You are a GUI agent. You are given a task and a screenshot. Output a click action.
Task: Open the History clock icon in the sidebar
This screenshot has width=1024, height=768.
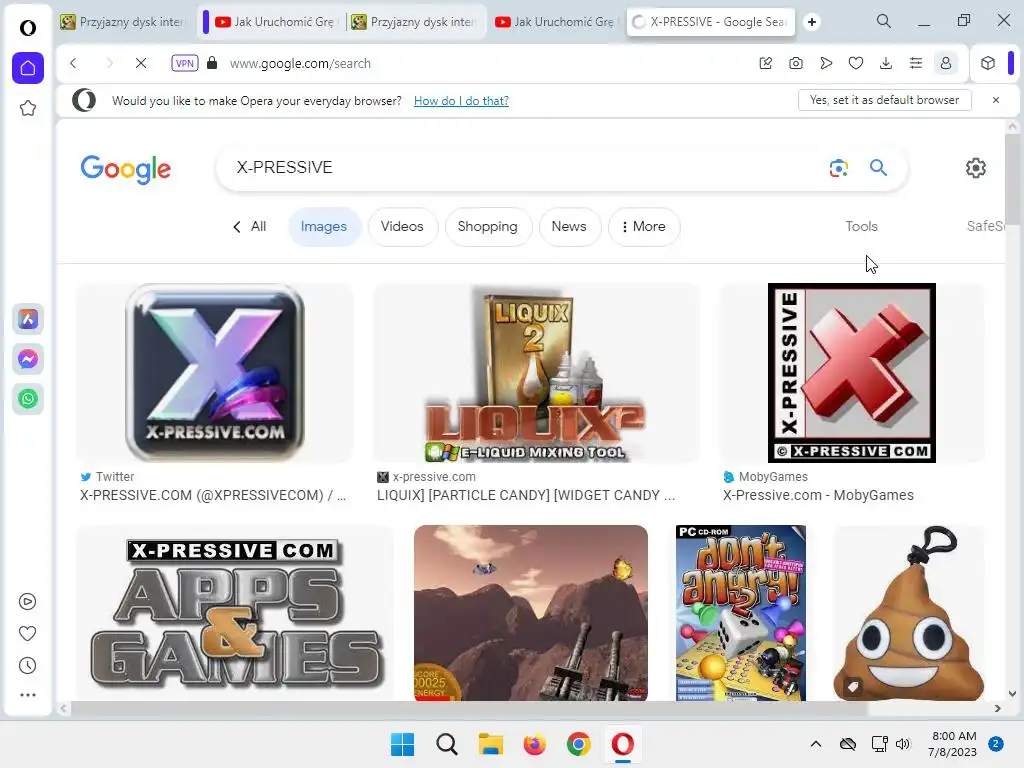(x=27, y=665)
